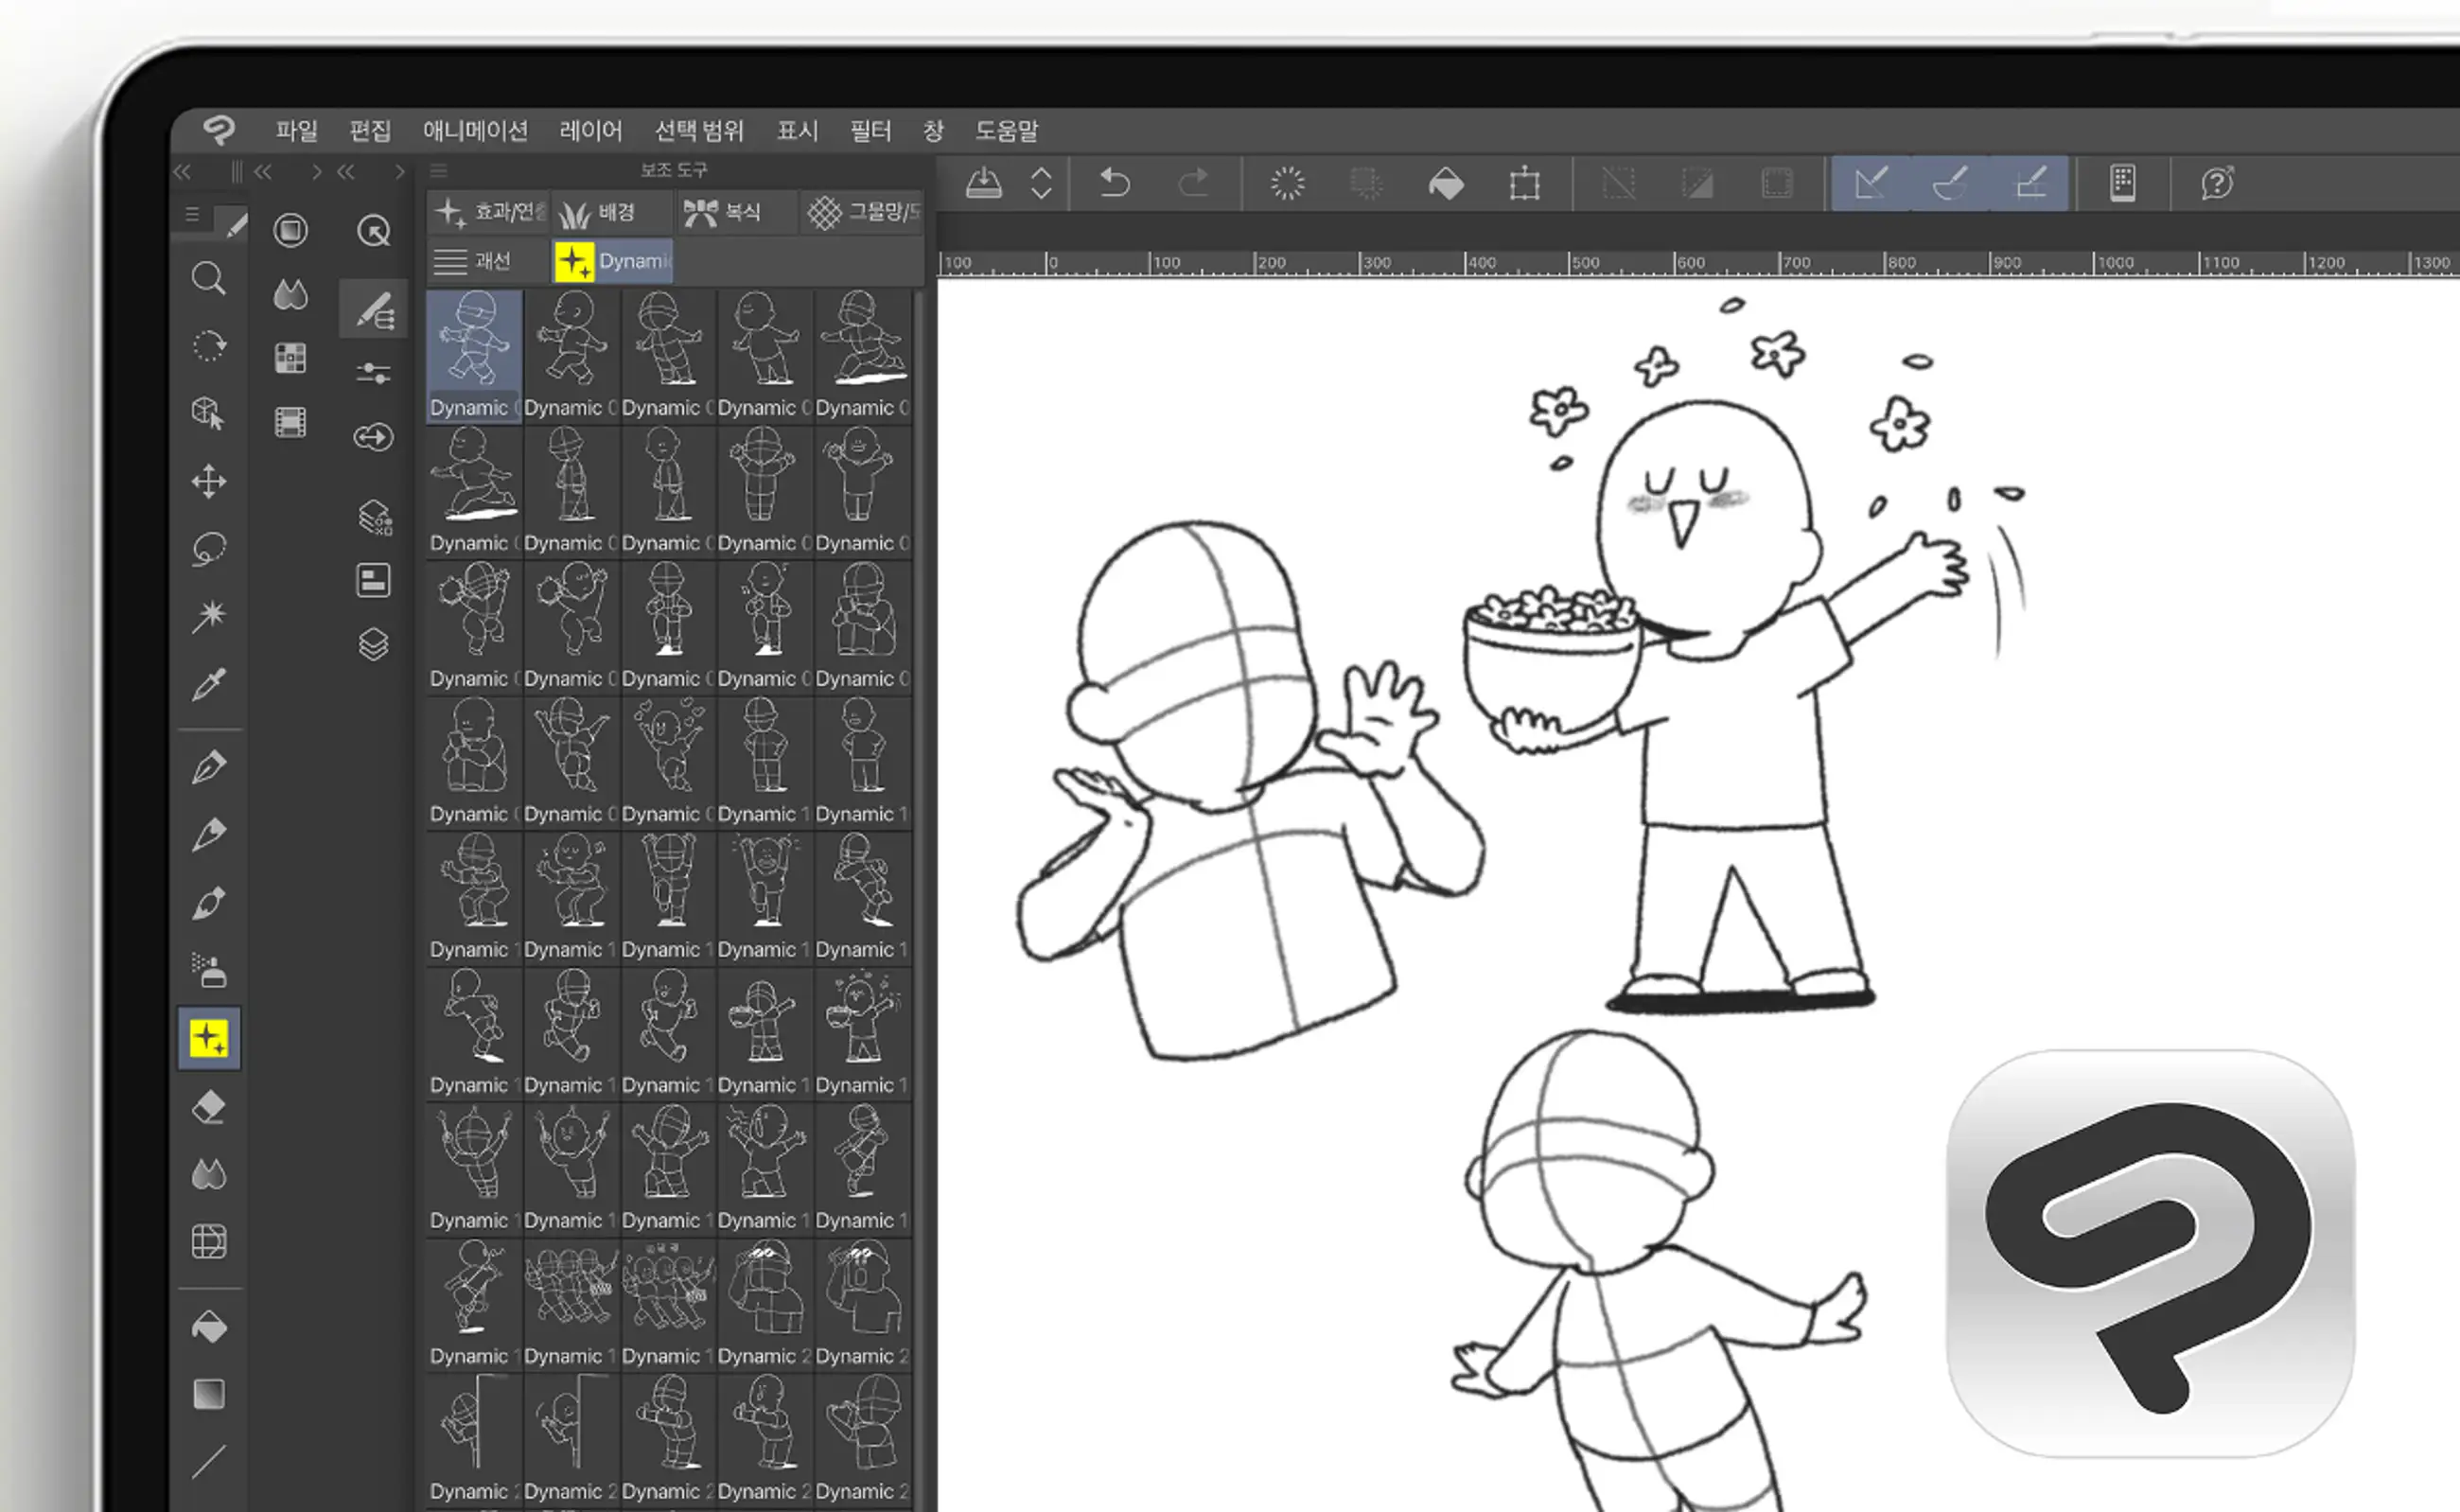Viewport: 2460px width, 1512px height.
Task: Switch to the 효과/연출 sub tool group
Action: tap(489, 212)
